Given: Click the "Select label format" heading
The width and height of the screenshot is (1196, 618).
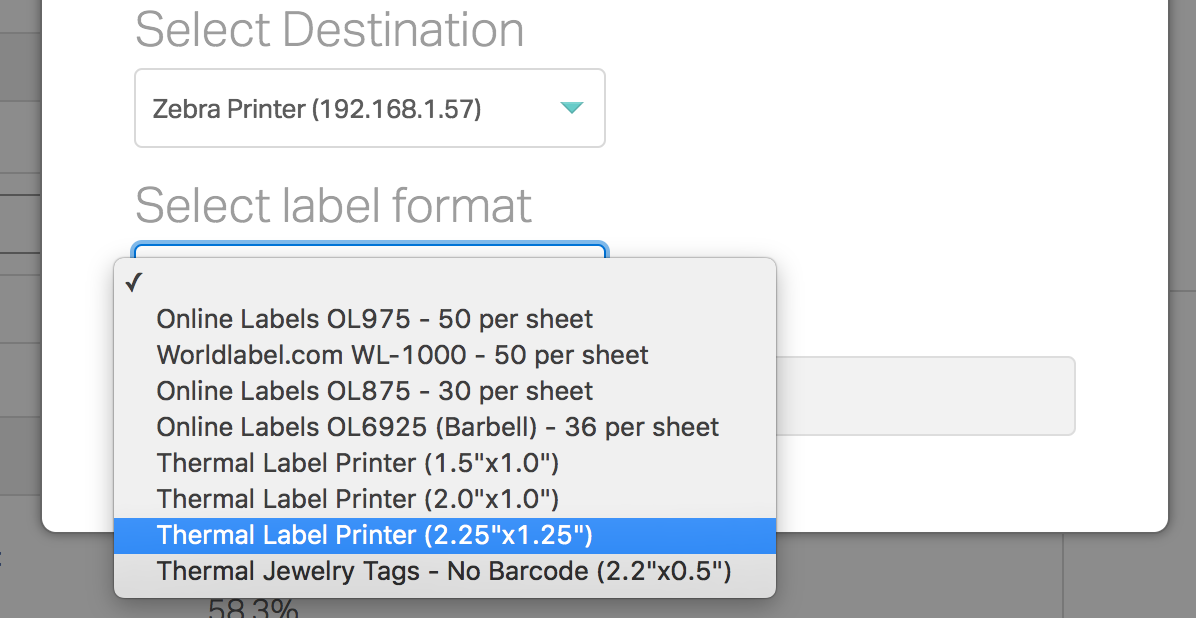Looking at the screenshot, I should point(333,205).
